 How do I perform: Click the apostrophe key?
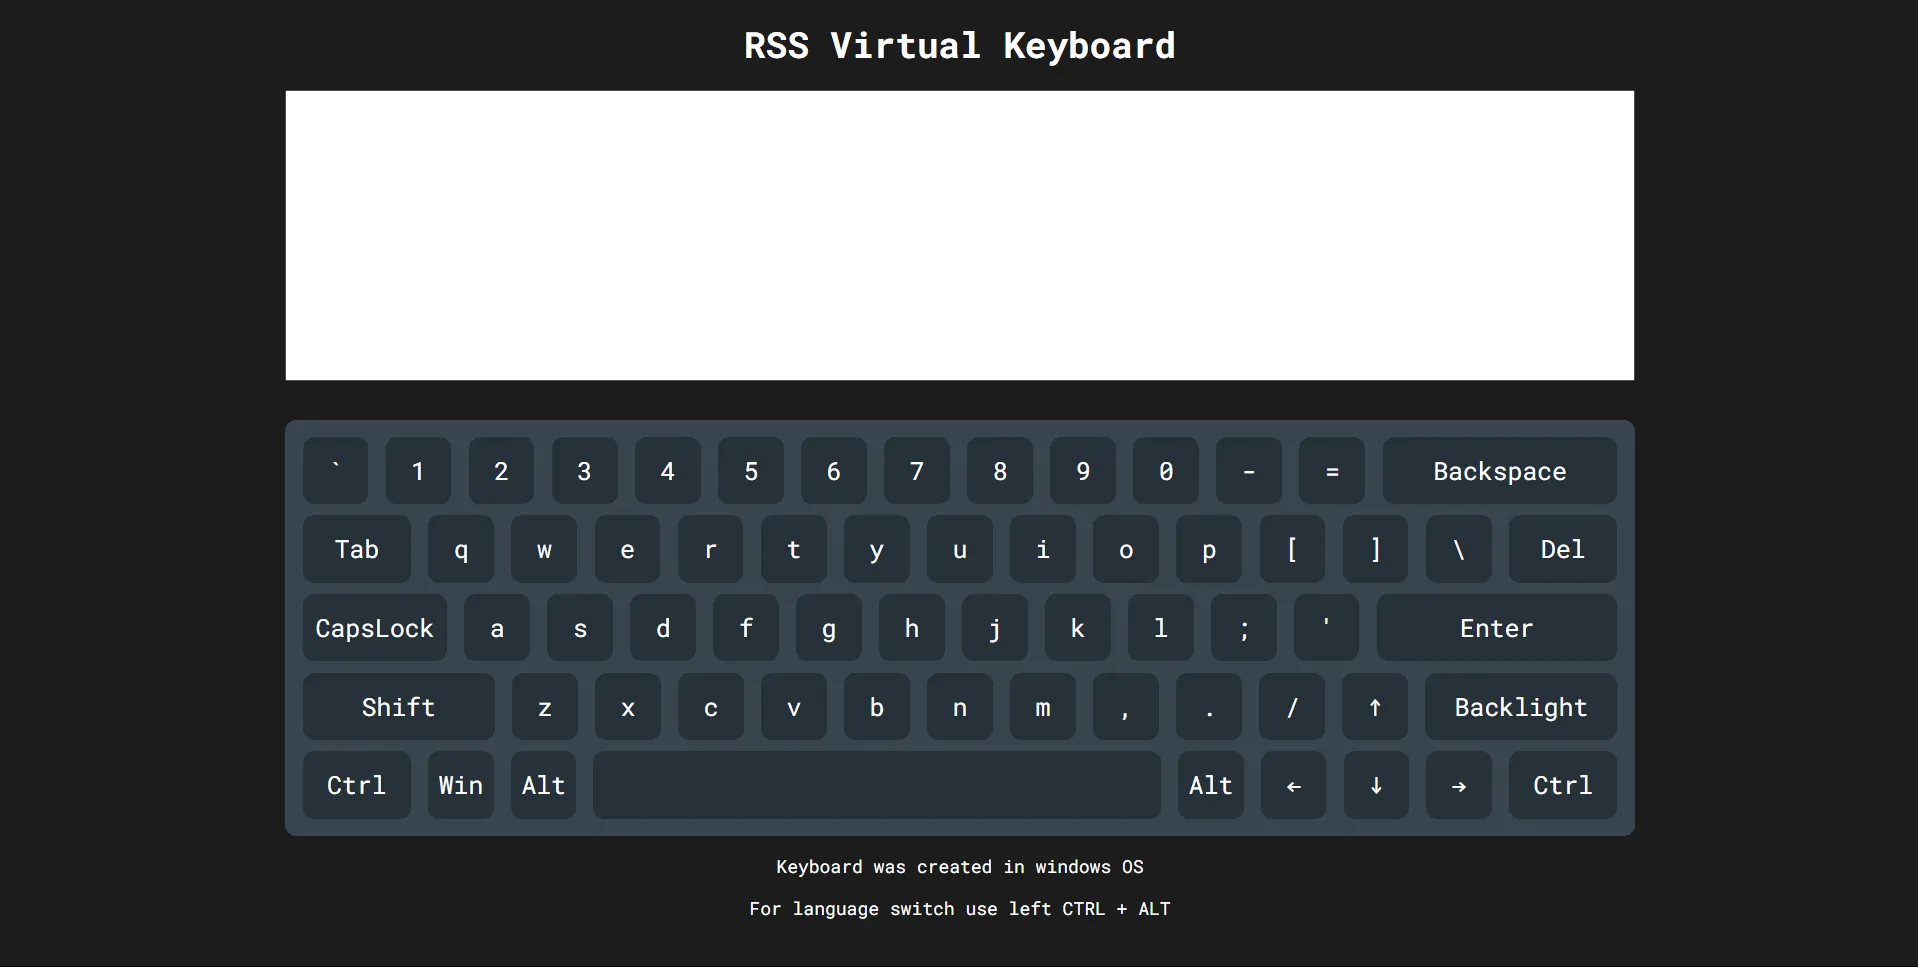coord(1326,628)
